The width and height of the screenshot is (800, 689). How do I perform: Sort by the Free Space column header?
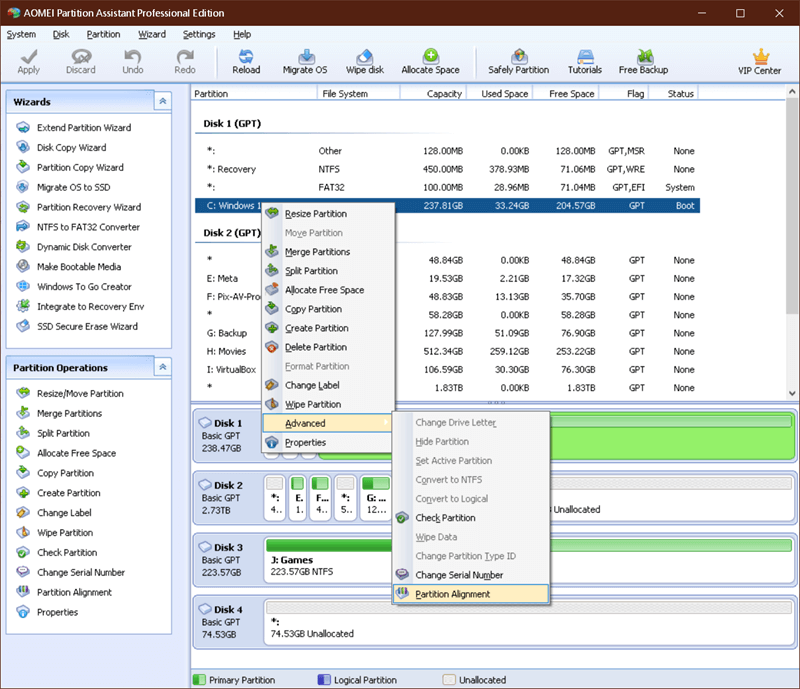tap(566, 93)
